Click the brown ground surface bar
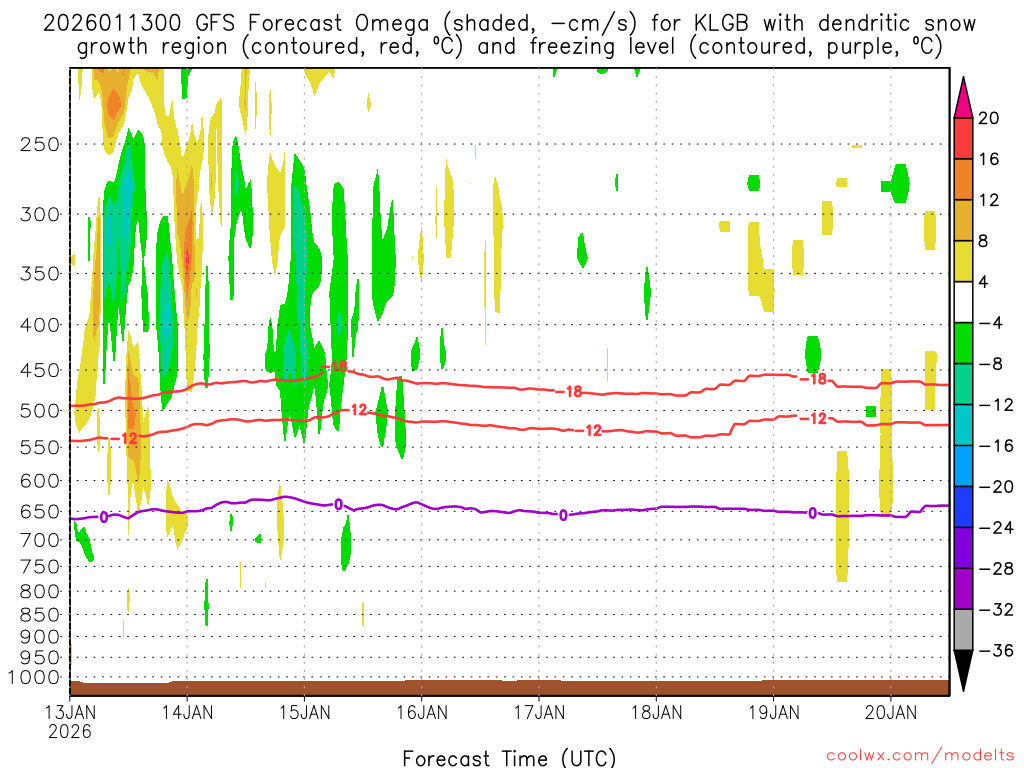Screen dimensions: 1024x768 coord(509,688)
